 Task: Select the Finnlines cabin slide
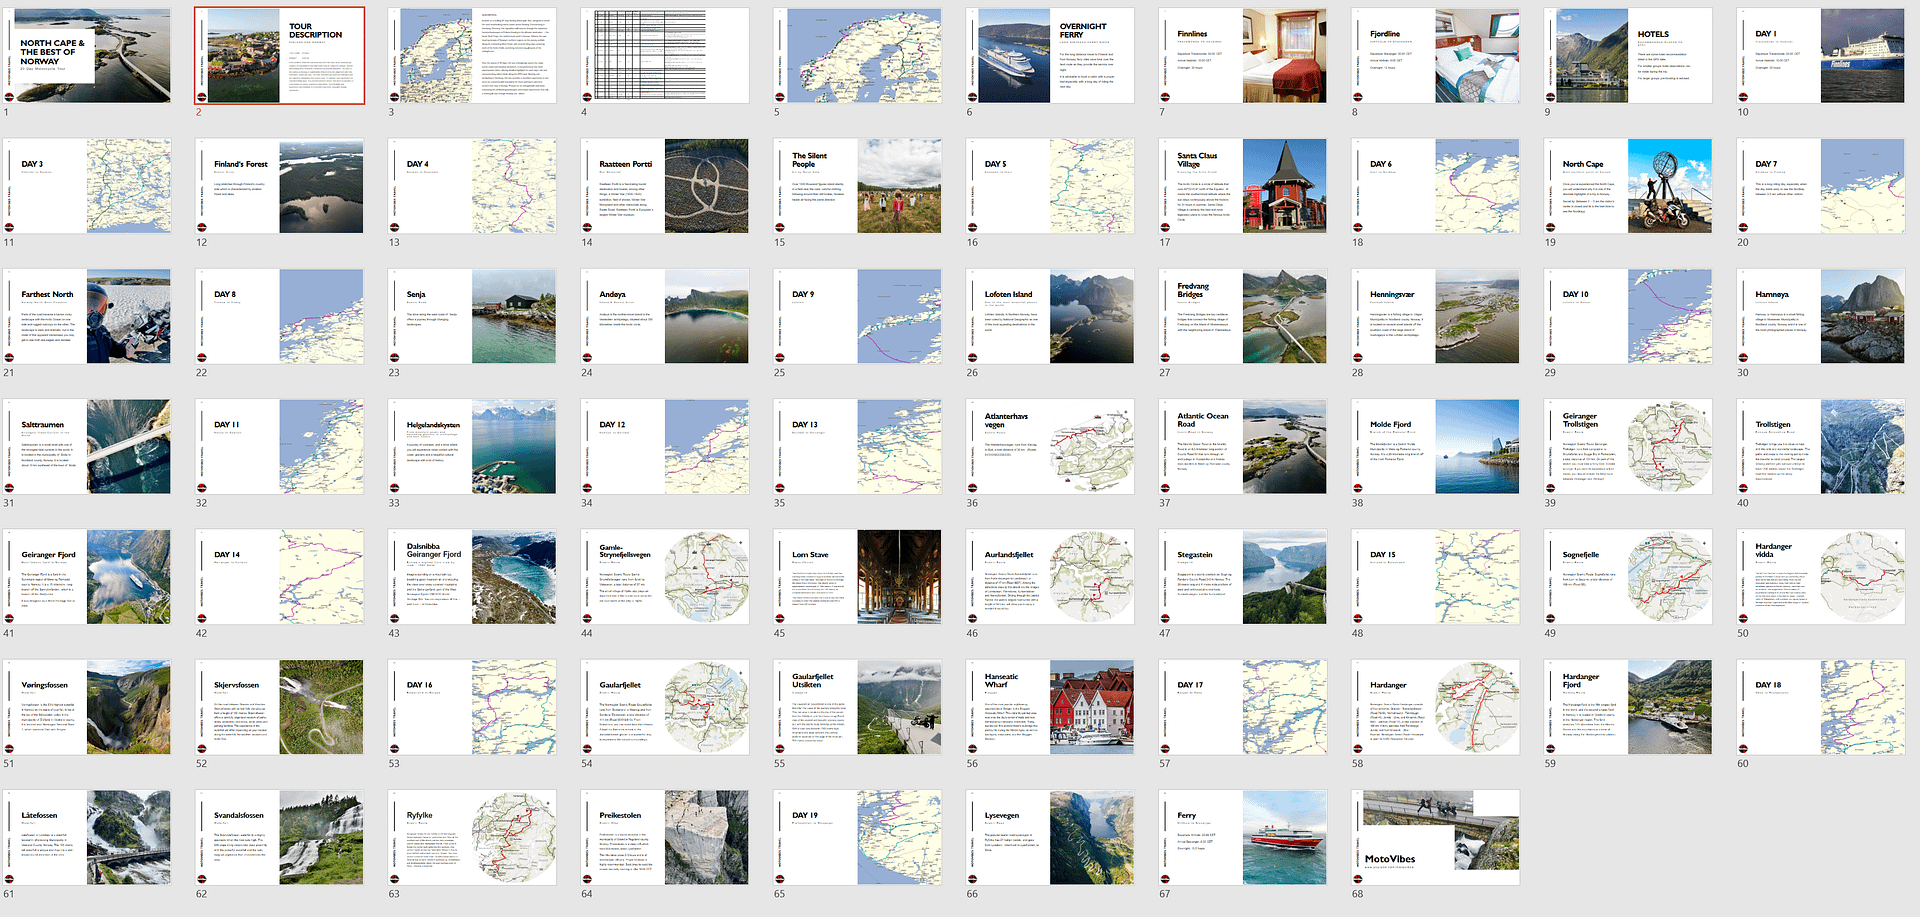[x=1242, y=56]
